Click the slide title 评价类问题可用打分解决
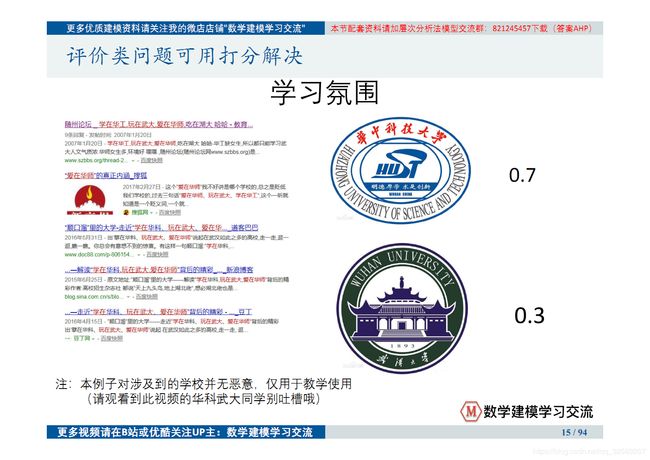Viewport: 650px width, 460px height. click(x=184, y=56)
